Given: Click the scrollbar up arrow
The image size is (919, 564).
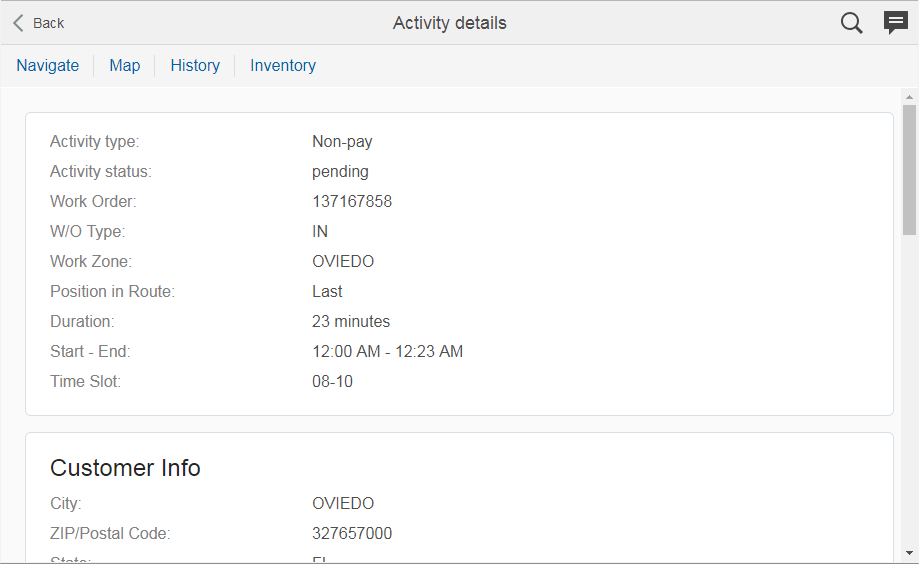Looking at the screenshot, I should (909, 98).
